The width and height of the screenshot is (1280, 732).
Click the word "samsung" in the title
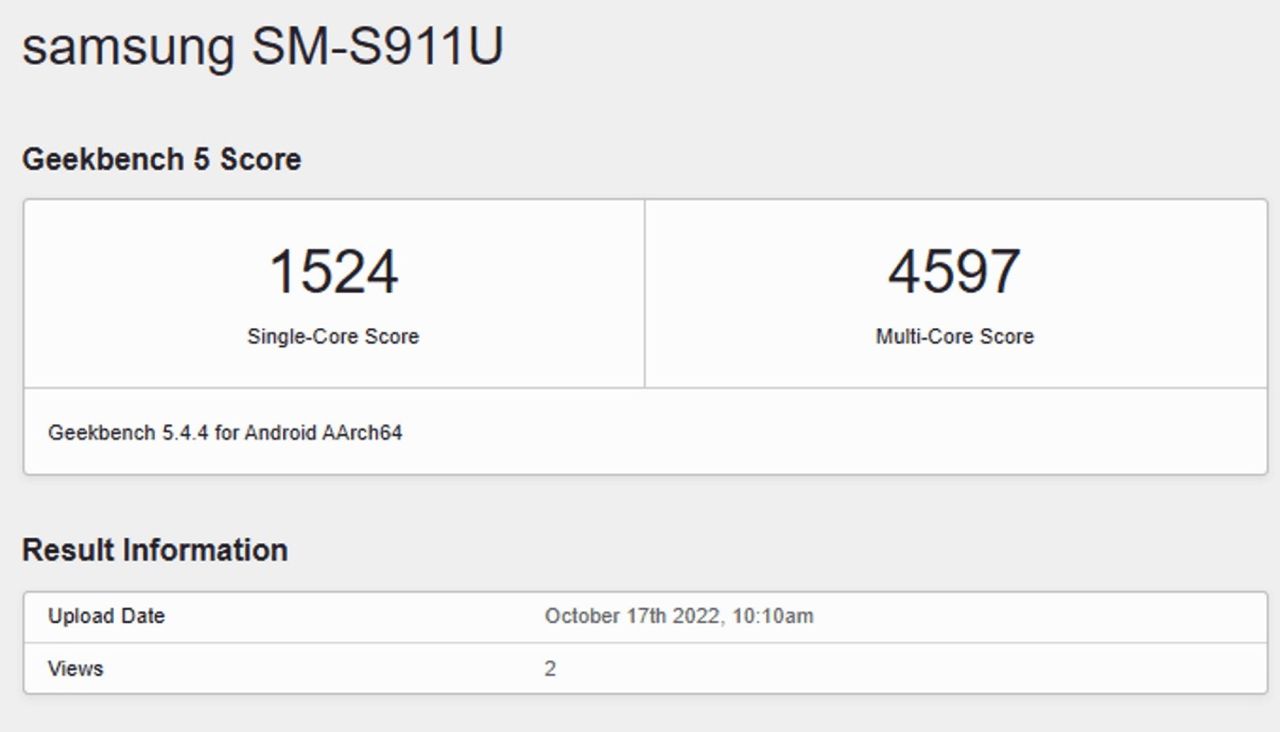point(127,48)
